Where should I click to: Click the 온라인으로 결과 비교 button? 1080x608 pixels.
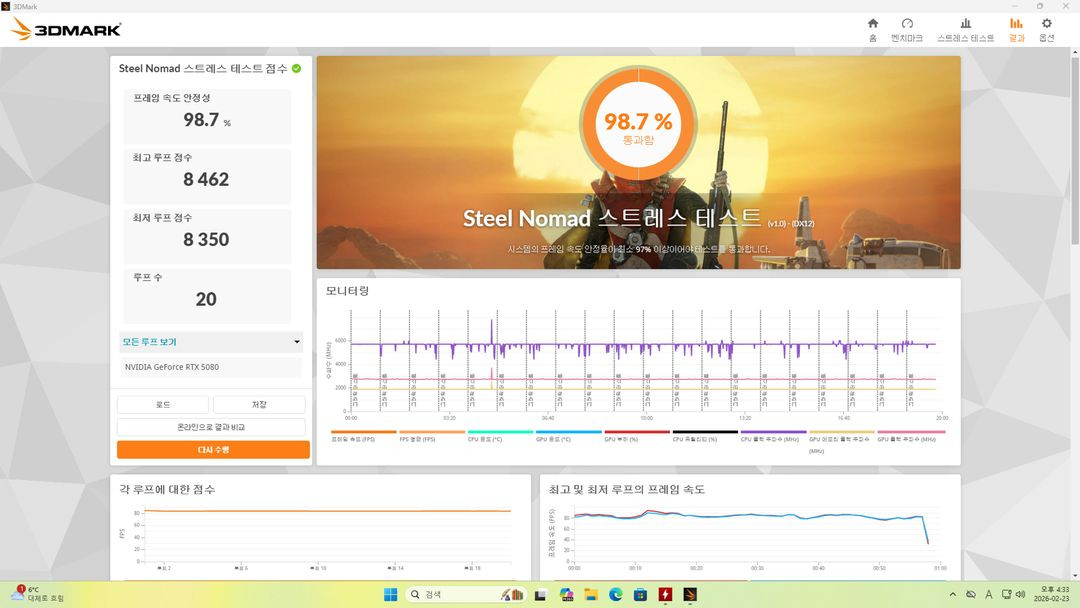point(210,425)
